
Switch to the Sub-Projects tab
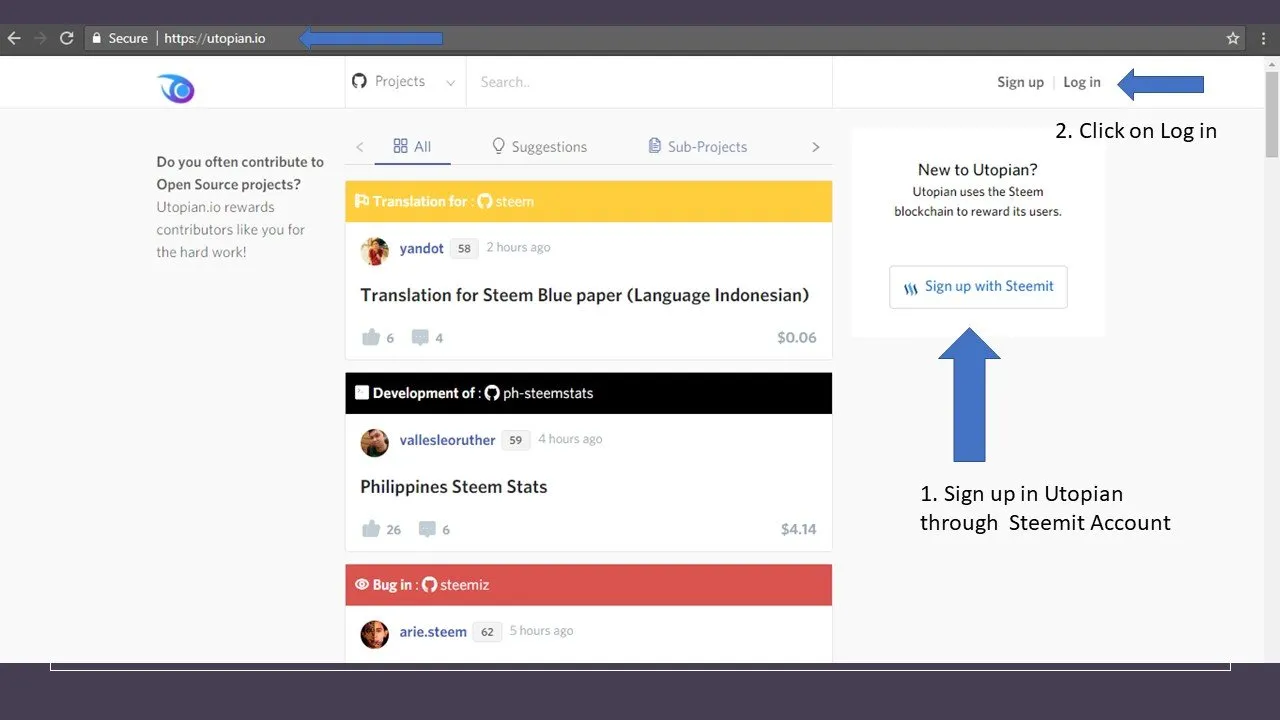(698, 146)
